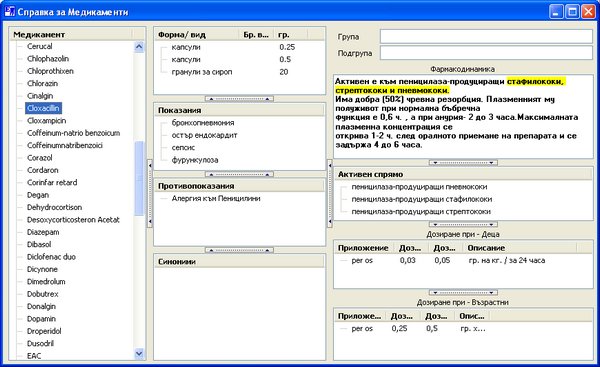Select гранули за сироп row
Screen dimensions: 600x367
239,72
